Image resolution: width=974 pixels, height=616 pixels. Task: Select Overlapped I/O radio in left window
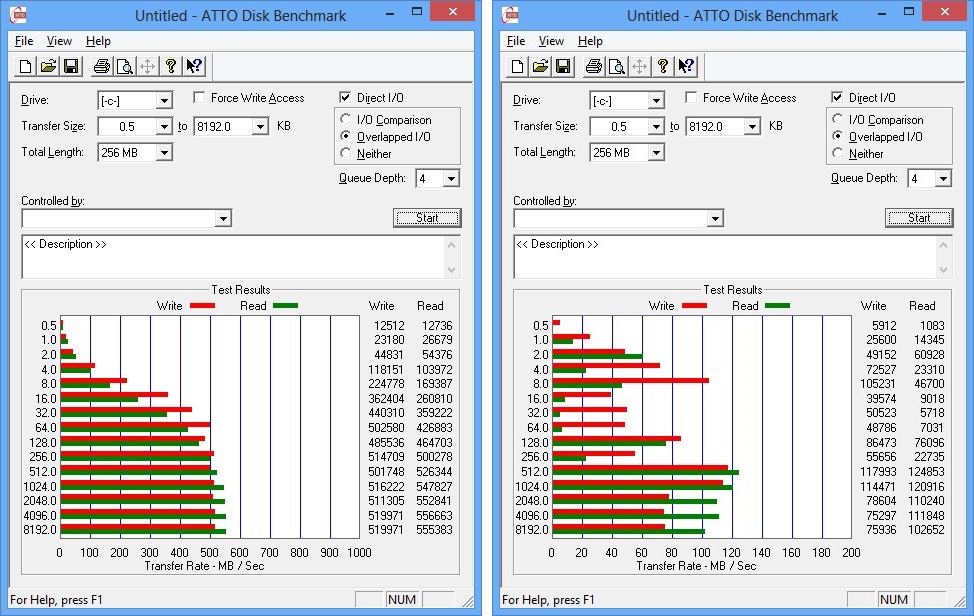(x=346, y=136)
